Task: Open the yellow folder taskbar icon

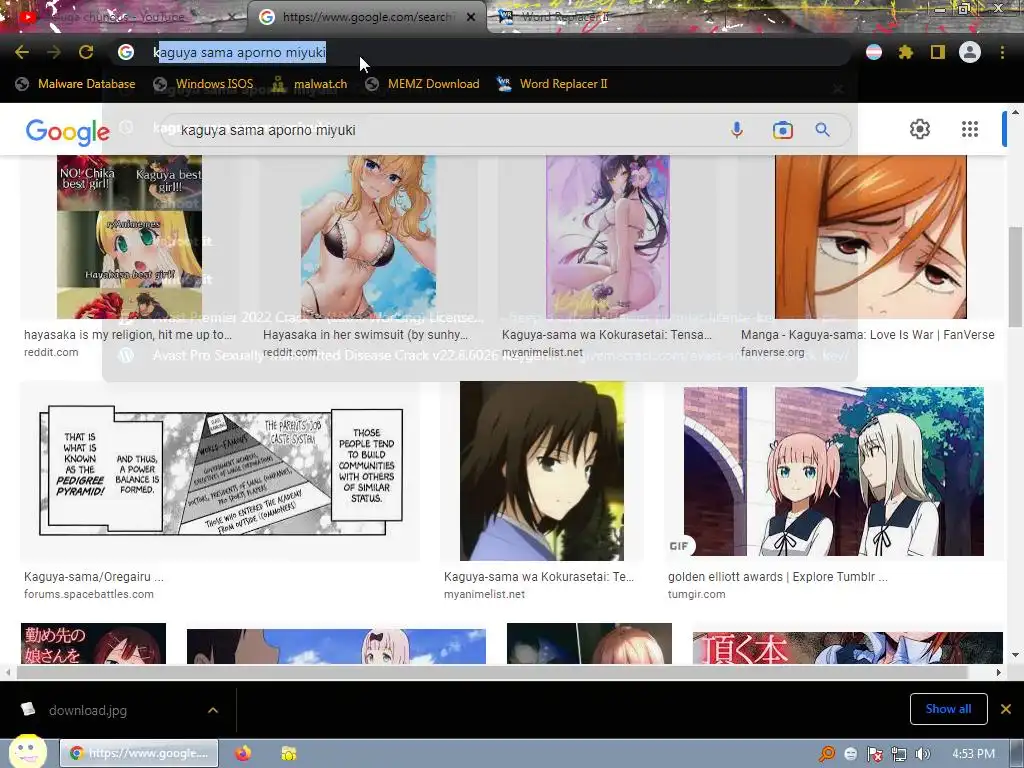Action: 289,753
